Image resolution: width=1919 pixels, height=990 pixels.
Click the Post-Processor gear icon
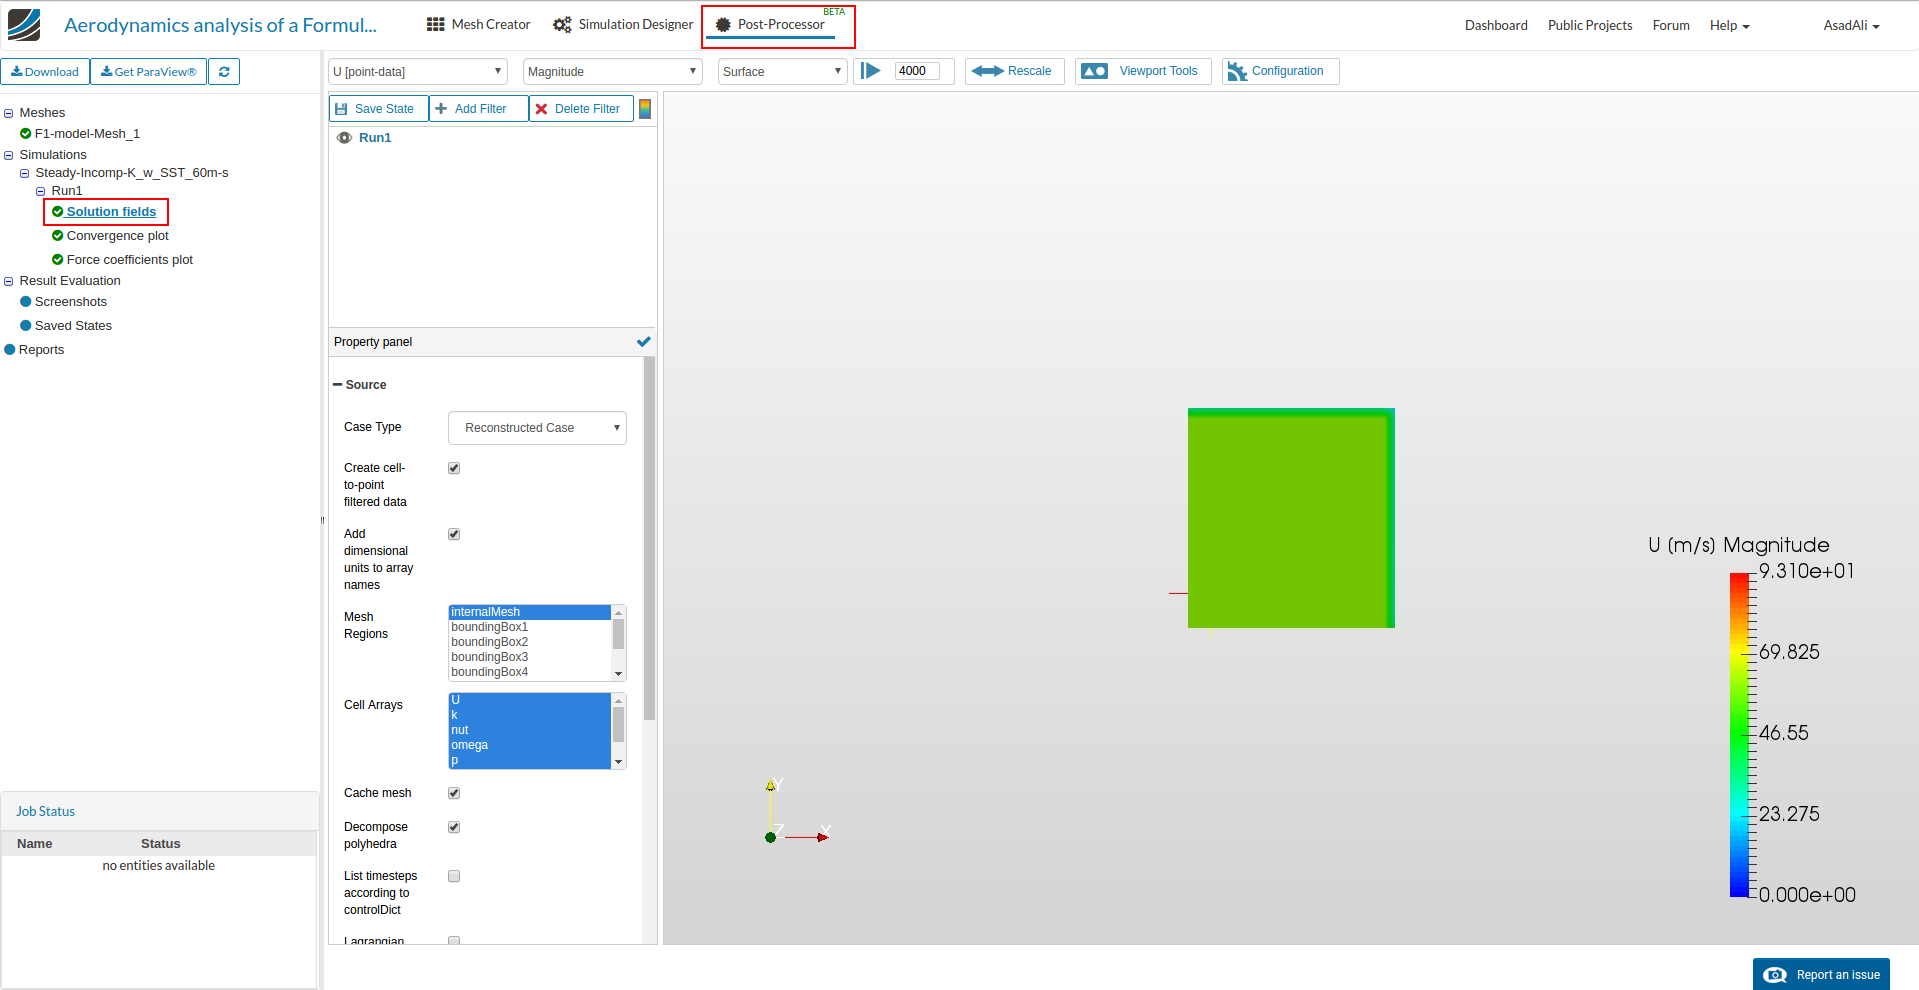coord(723,24)
